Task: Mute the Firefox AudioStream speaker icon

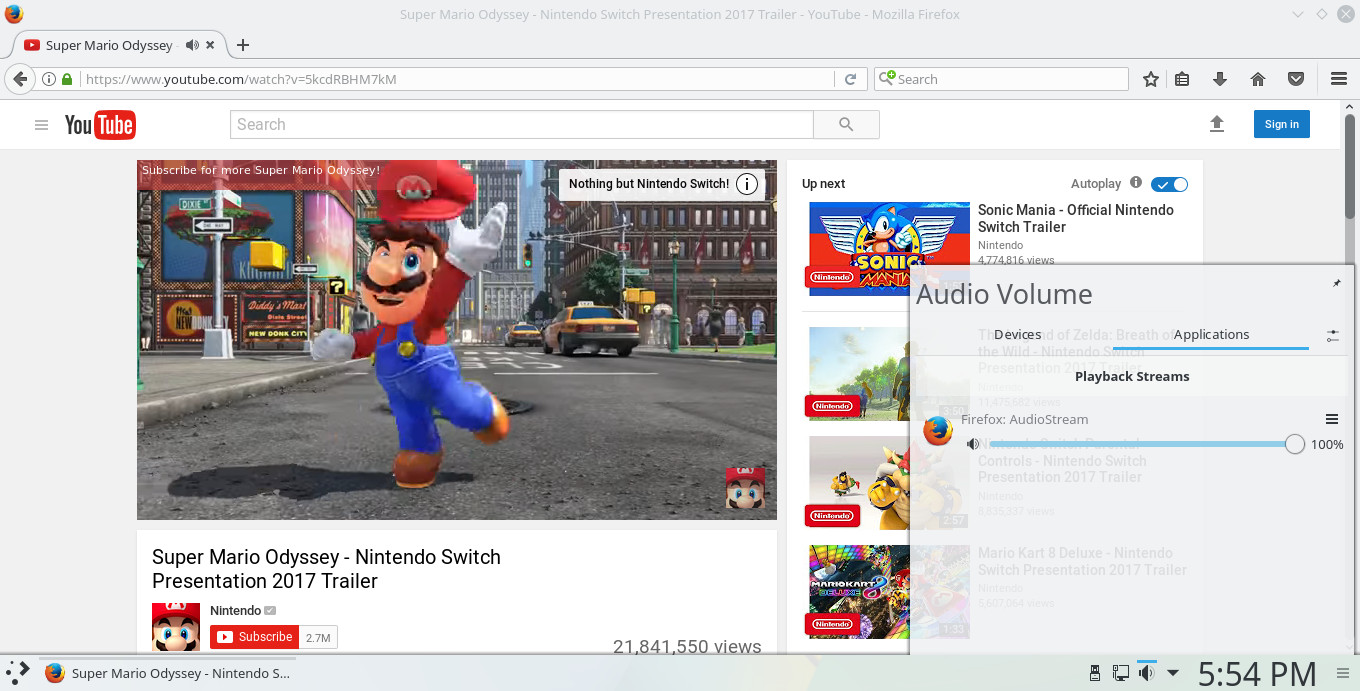Action: click(x=973, y=444)
